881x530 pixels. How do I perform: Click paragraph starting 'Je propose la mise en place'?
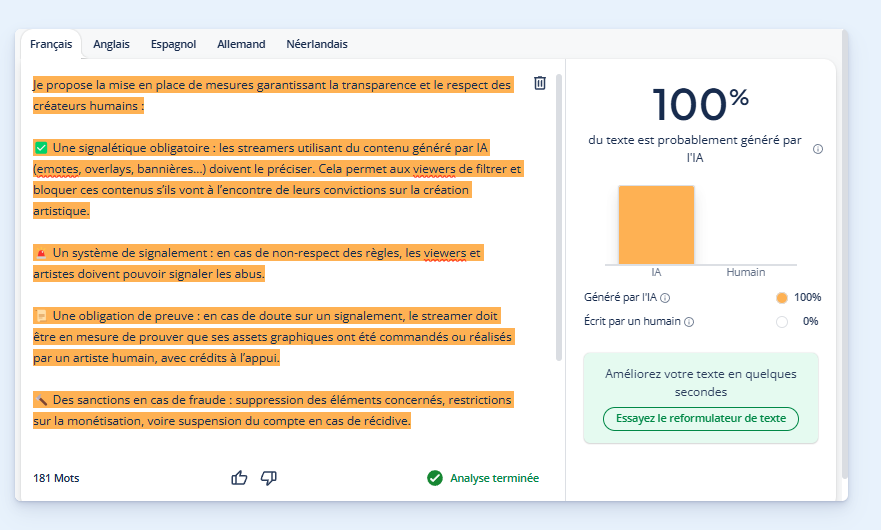273,95
